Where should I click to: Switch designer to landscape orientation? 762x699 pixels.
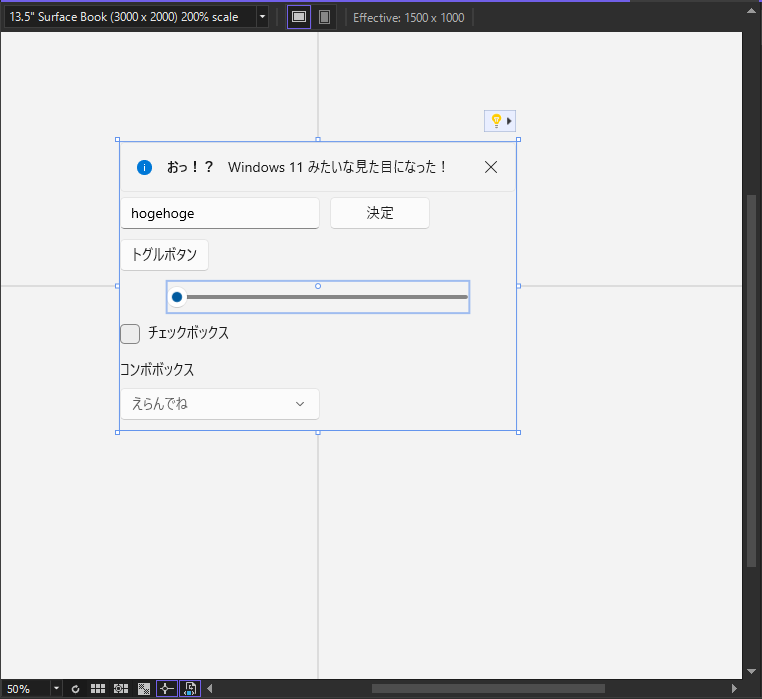click(x=299, y=17)
